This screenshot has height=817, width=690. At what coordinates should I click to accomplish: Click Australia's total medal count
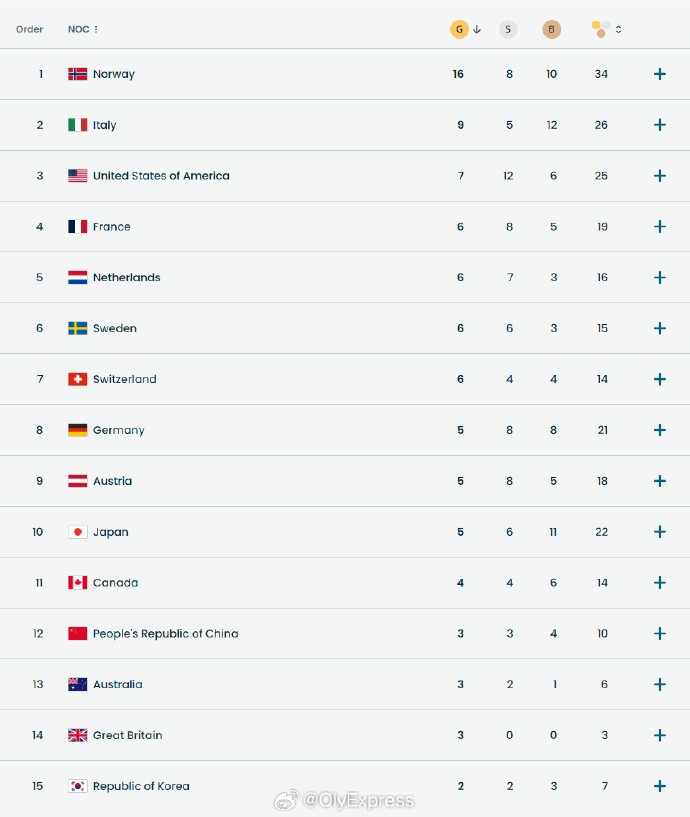(x=602, y=685)
